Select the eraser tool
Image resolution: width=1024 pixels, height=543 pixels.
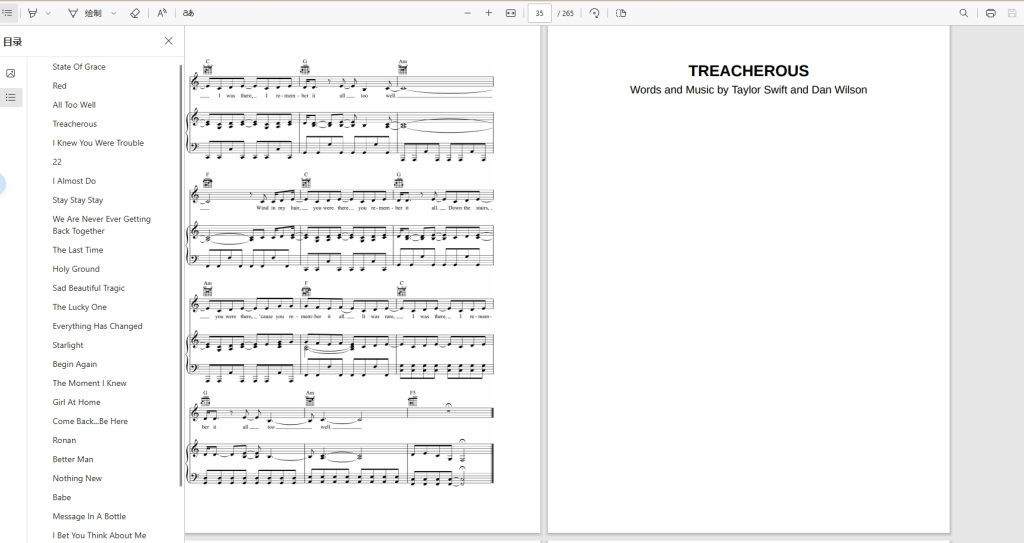coord(135,13)
